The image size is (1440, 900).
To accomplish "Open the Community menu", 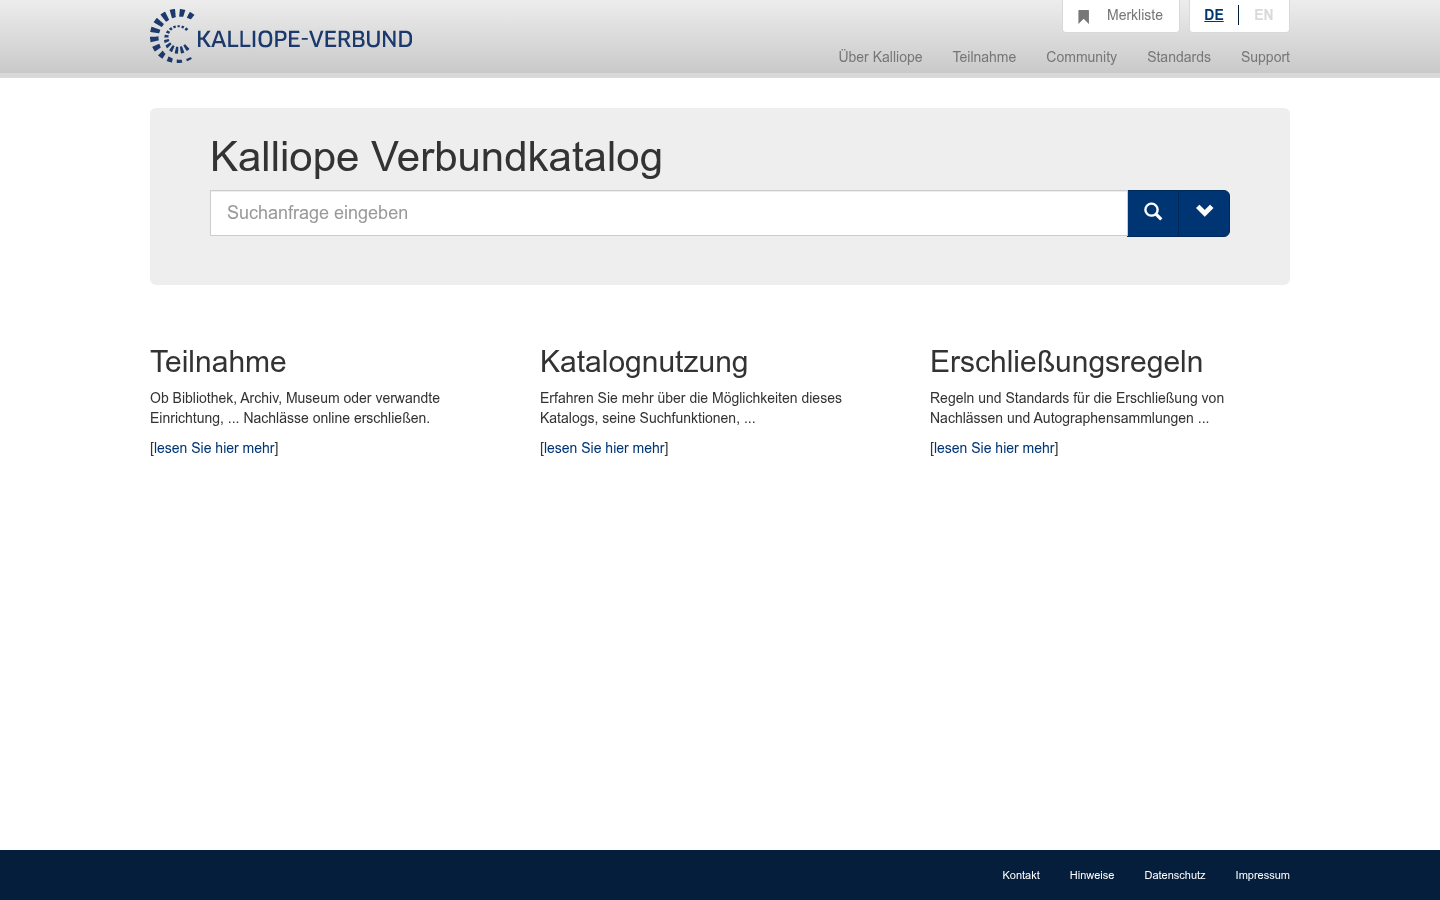I will tap(1081, 57).
